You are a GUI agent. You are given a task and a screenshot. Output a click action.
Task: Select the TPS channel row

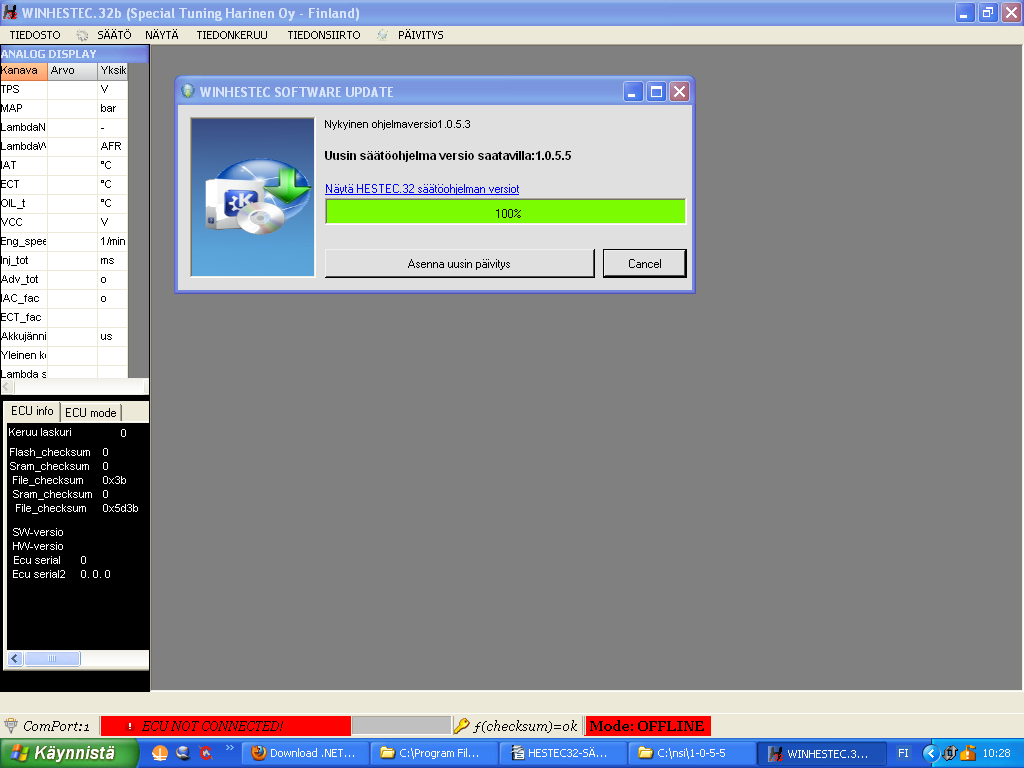coord(64,89)
